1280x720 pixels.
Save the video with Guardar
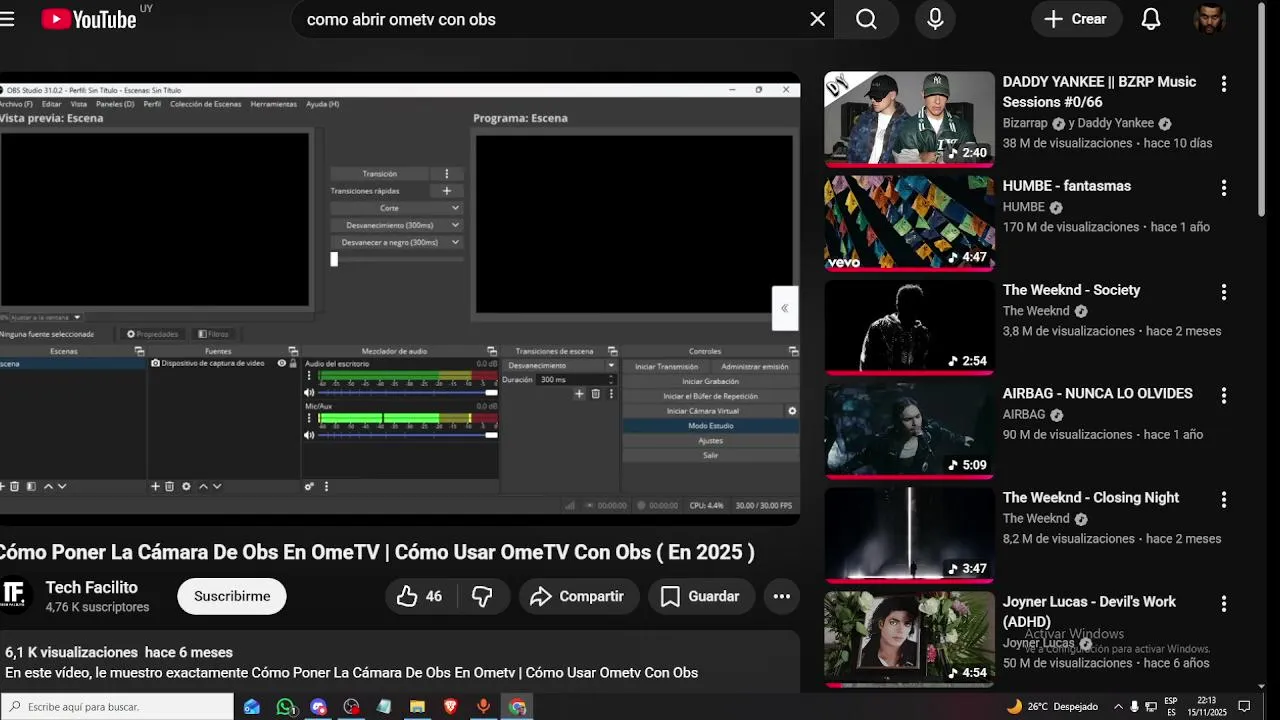point(700,596)
